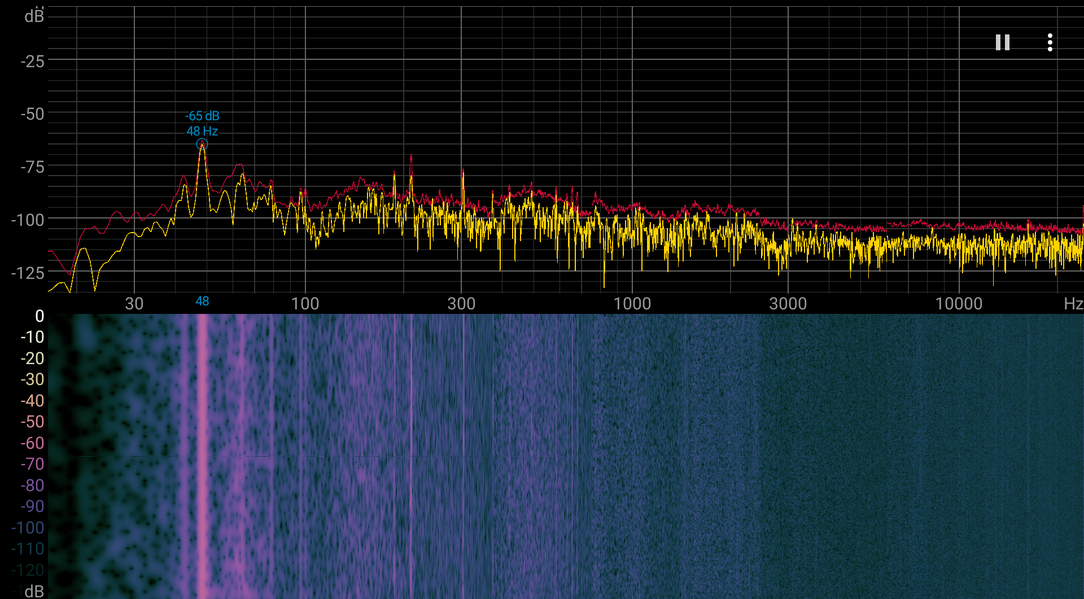The image size is (1084, 599).
Task: Click the '-40' spectrogram scale label
Action: click(x=32, y=400)
